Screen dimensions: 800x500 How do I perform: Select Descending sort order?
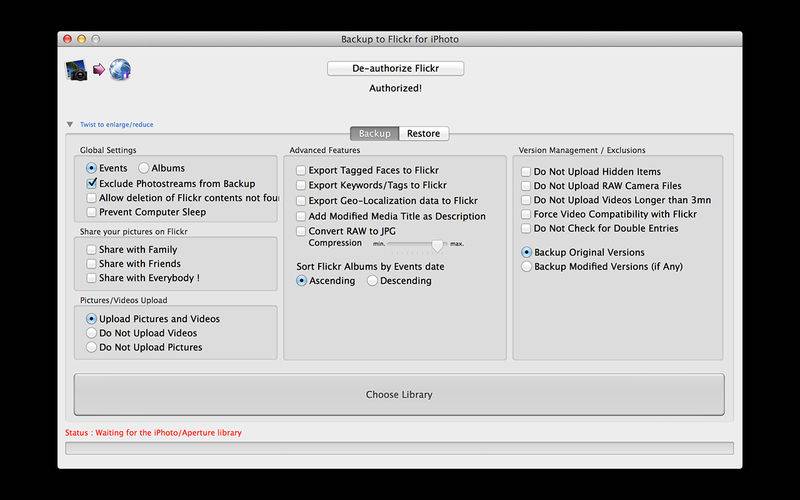(x=372, y=281)
